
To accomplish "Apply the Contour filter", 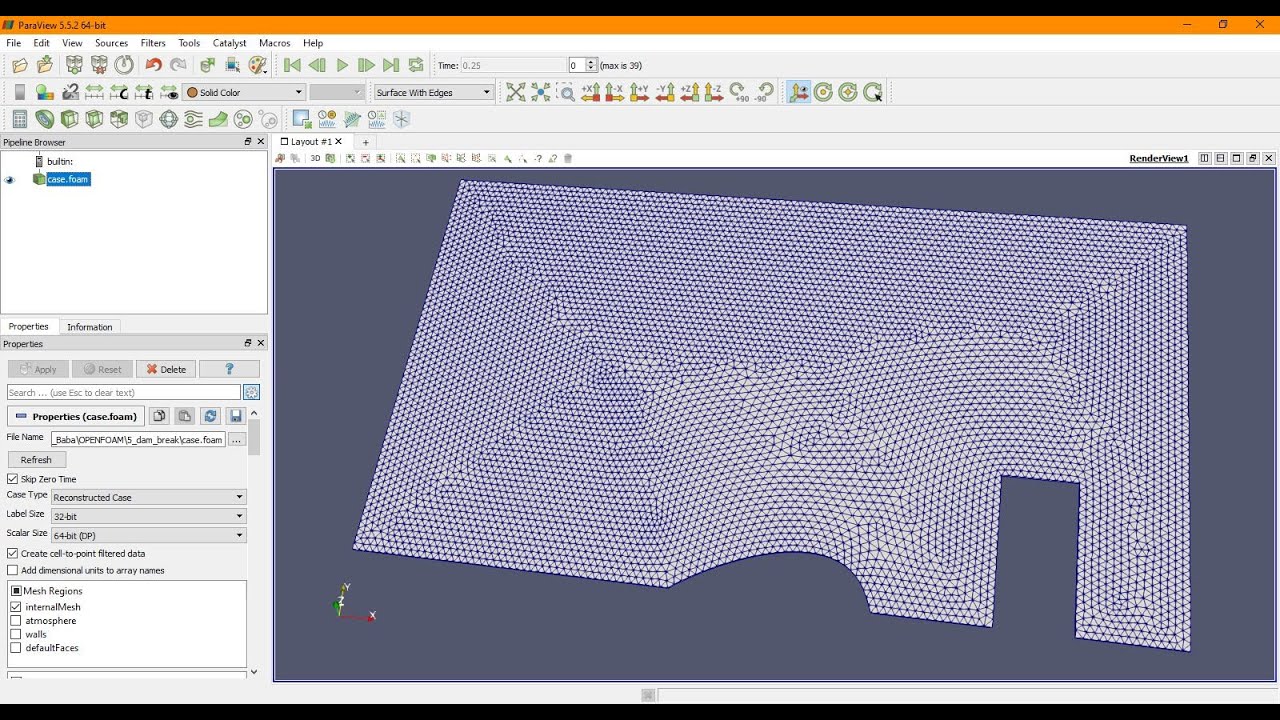I will (45, 119).
